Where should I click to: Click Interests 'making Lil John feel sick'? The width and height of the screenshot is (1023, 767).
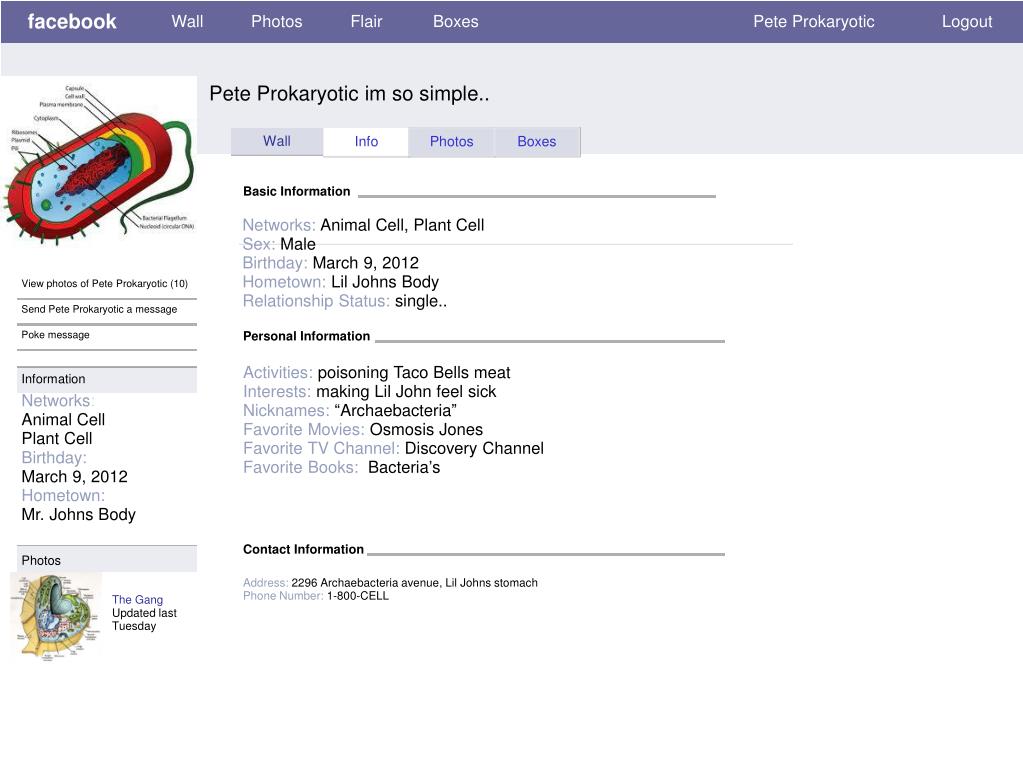point(406,391)
